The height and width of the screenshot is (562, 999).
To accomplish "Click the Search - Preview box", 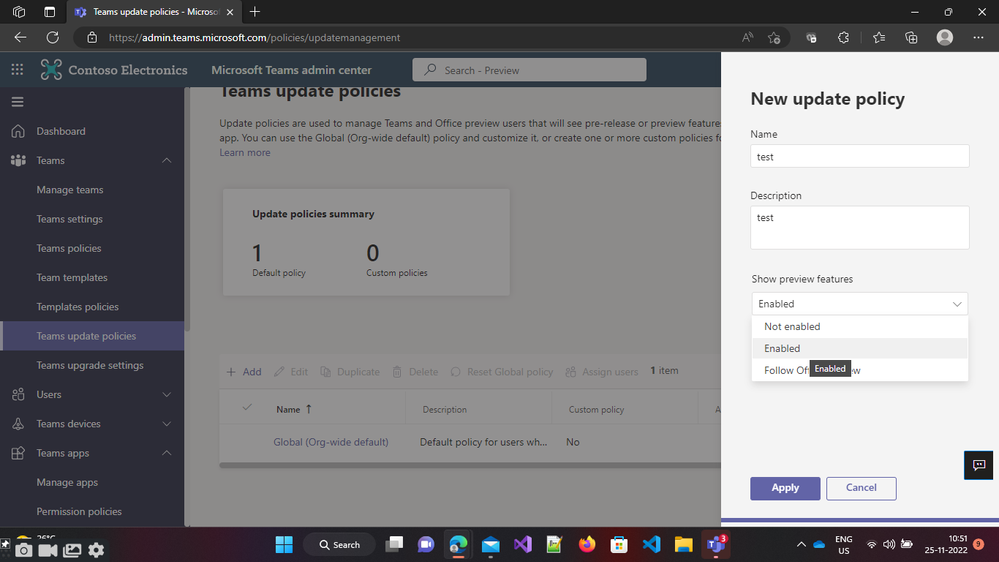I will (529, 70).
